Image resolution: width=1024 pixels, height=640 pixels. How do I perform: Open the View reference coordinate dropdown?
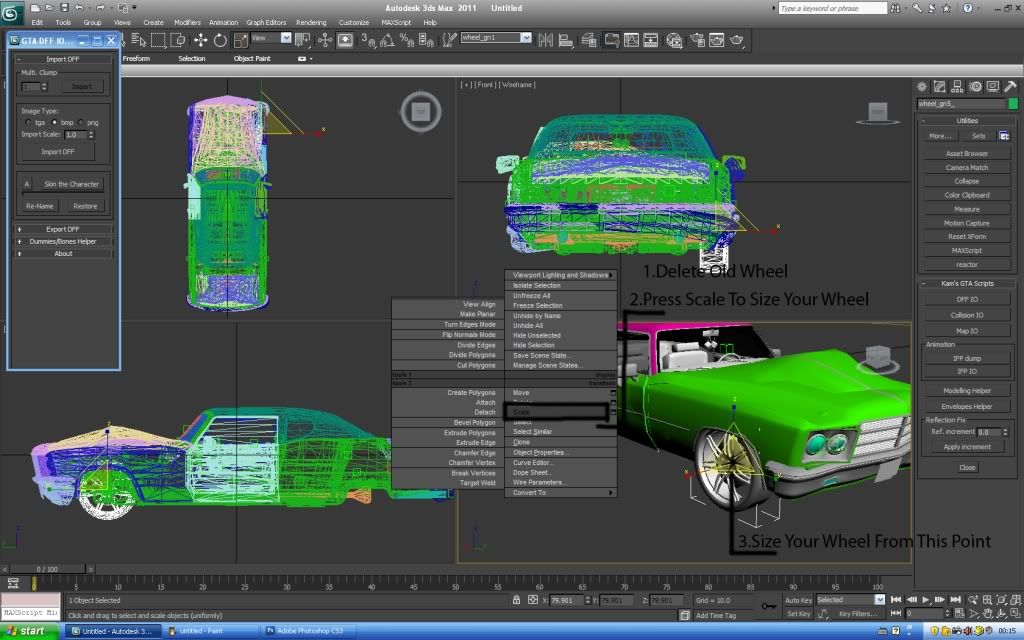[x=286, y=38]
